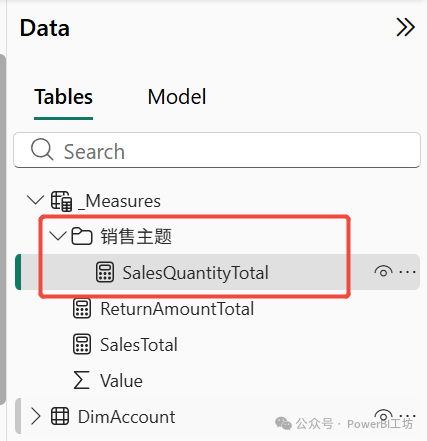Switch to the Model tab
Screen dimensions: 427x441
pyautogui.click(x=177, y=97)
